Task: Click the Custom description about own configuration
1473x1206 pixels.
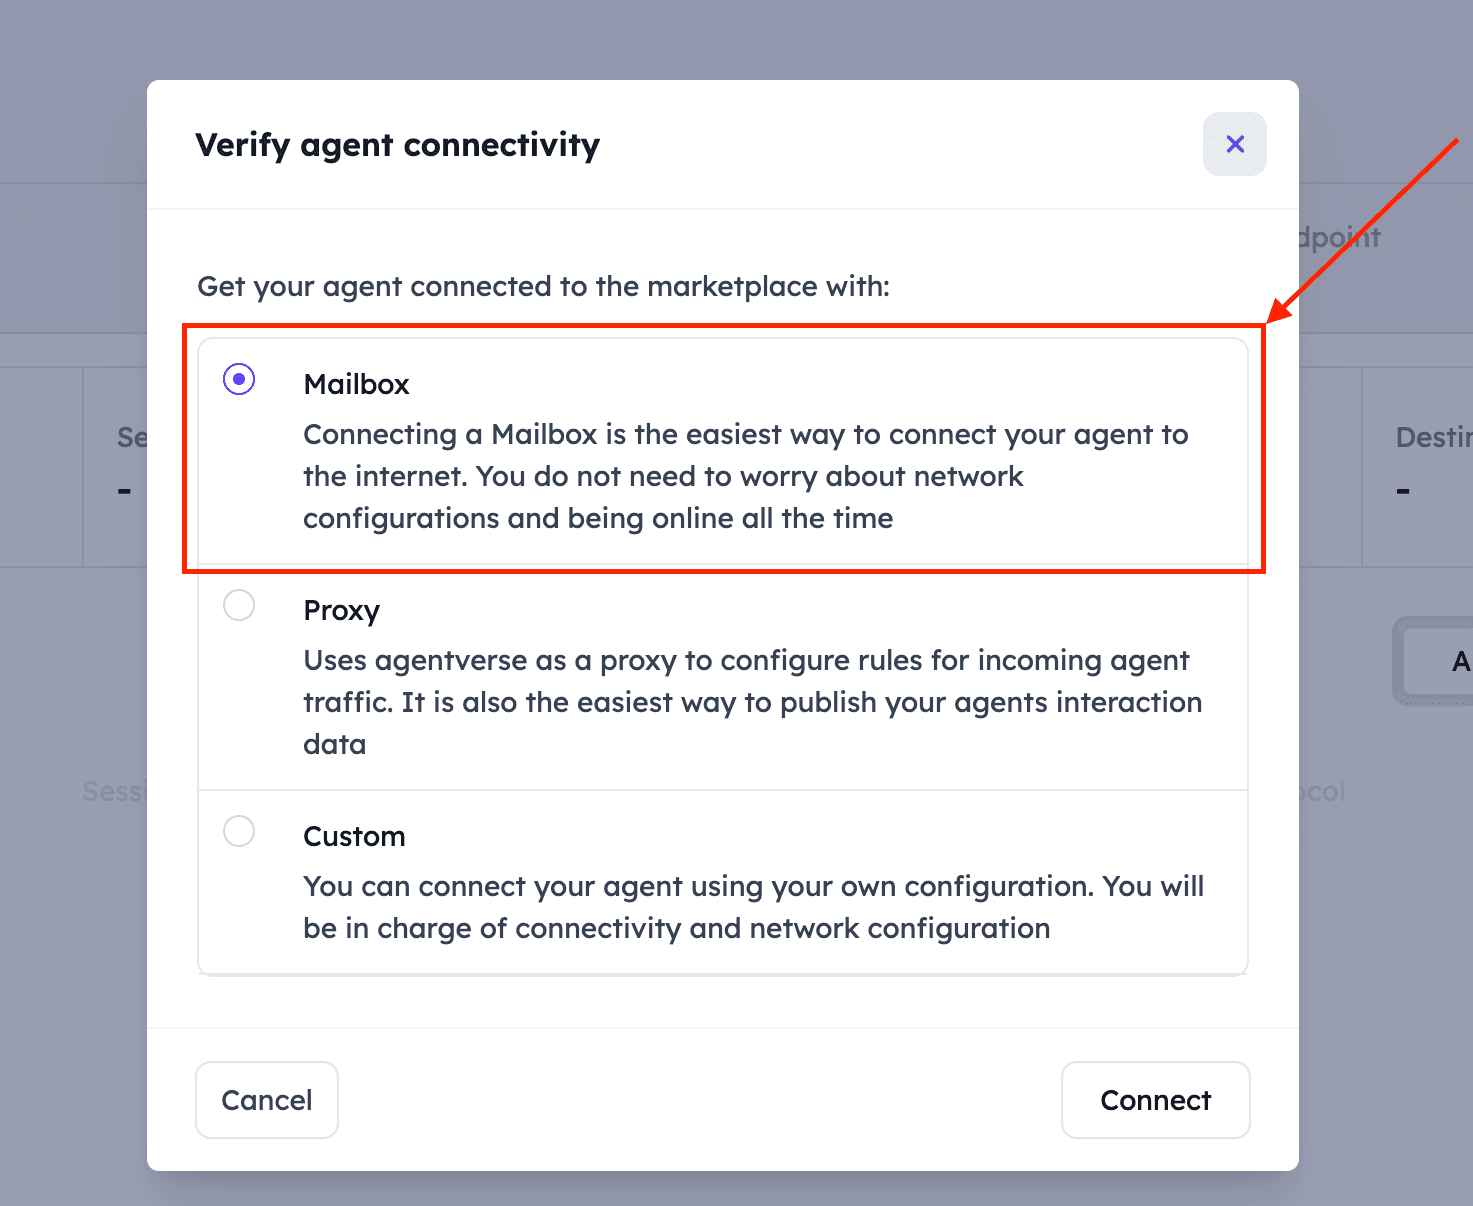Action: 753,907
